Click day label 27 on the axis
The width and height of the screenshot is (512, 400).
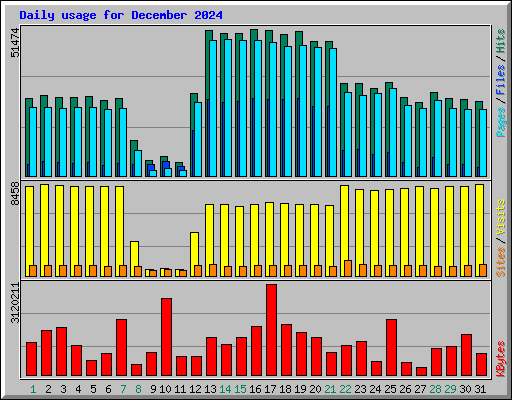420,389
